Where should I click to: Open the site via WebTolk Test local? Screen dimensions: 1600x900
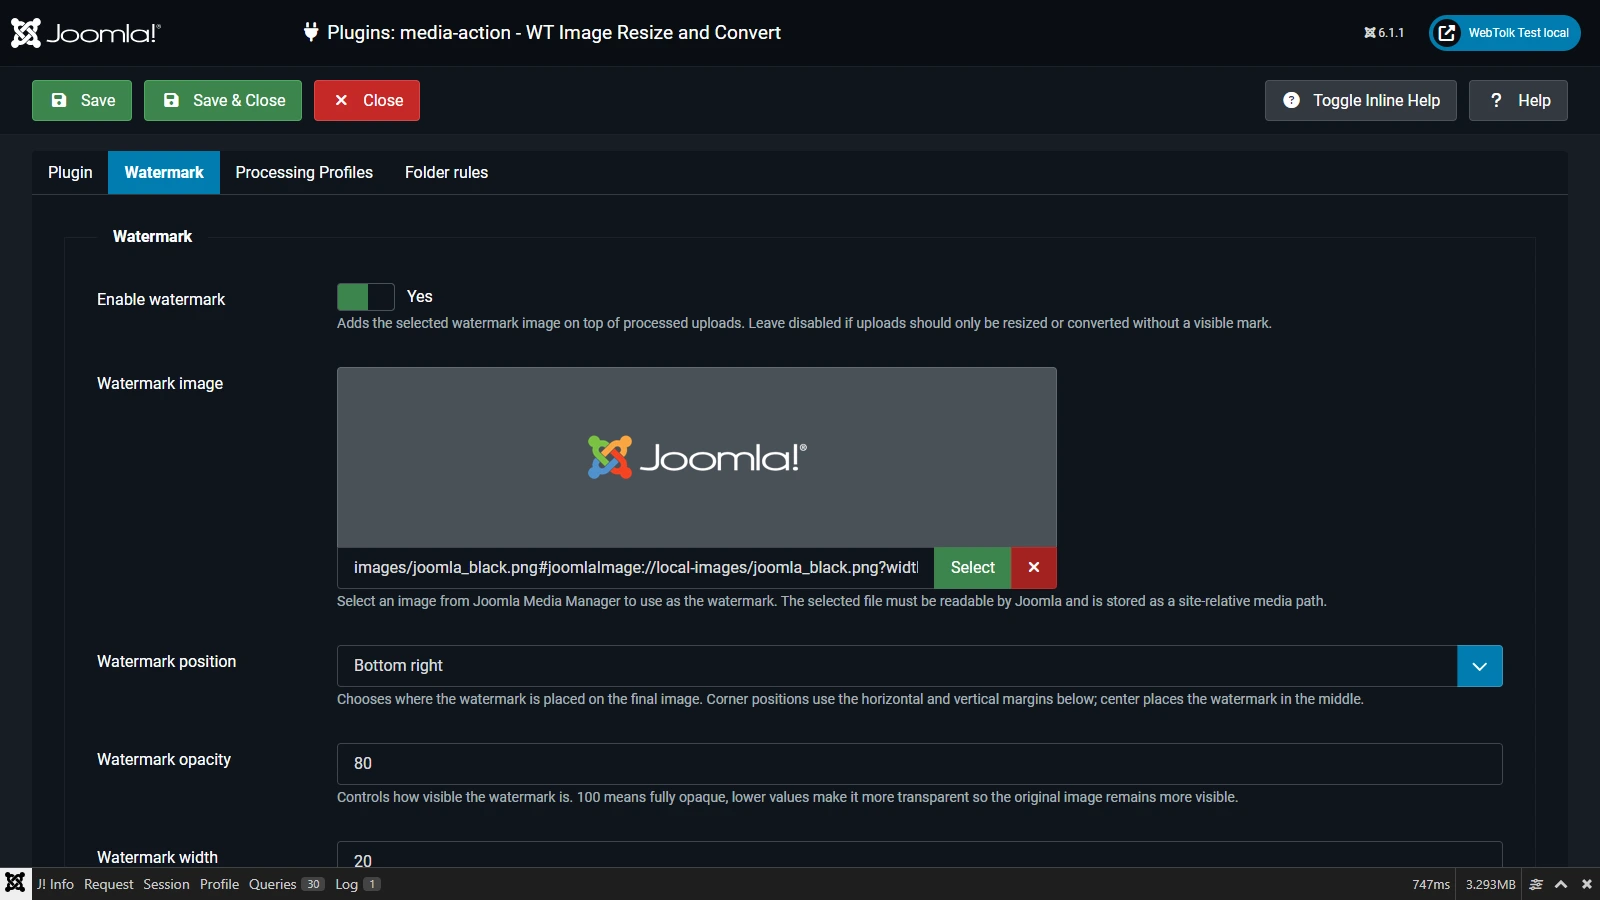(1505, 33)
